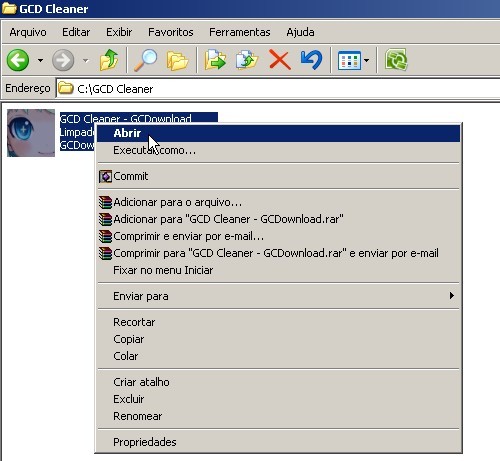Screen dimensions: 500x461
Task: Click the blue Undo arrow icon
Action: click(311, 60)
